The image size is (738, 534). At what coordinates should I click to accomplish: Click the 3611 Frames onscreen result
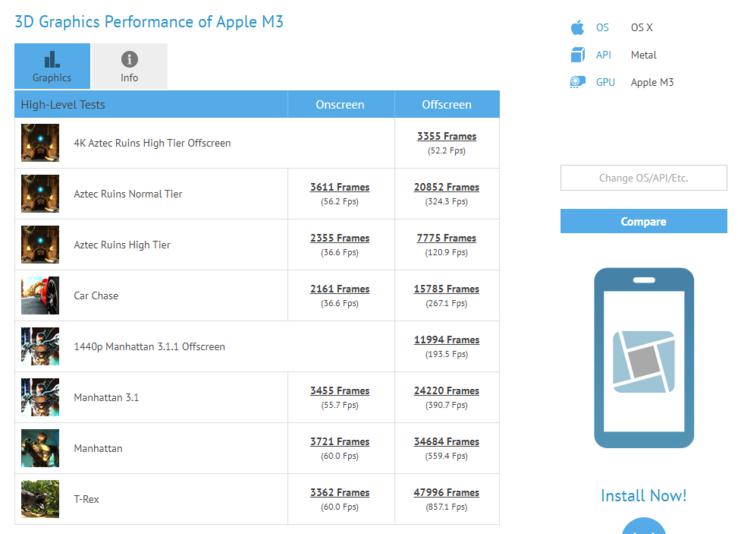[340, 187]
